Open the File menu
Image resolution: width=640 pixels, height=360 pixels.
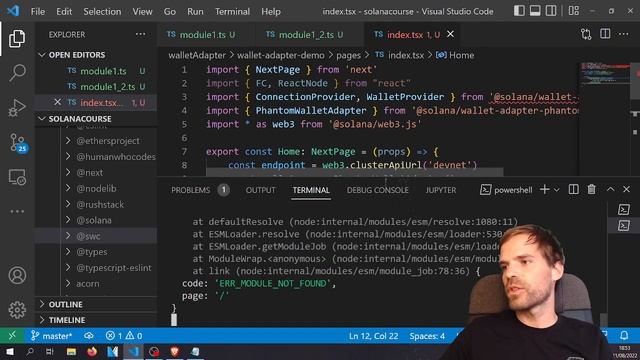pyautogui.click(x=38, y=11)
